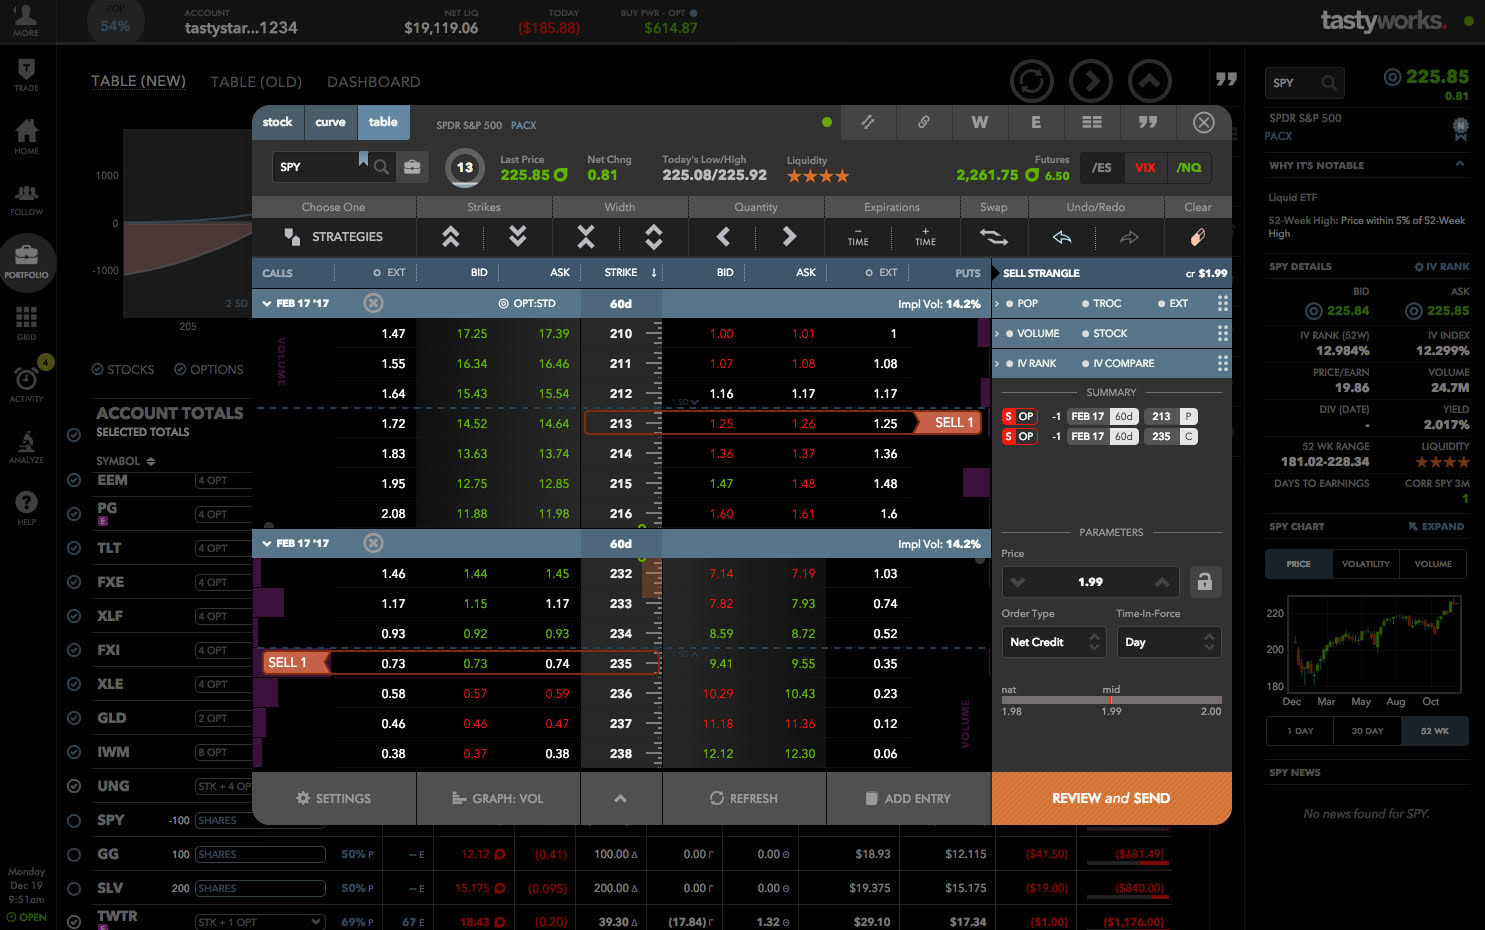The height and width of the screenshot is (930, 1485).
Task: Open the W watchlist icon
Action: tap(980, 122)
